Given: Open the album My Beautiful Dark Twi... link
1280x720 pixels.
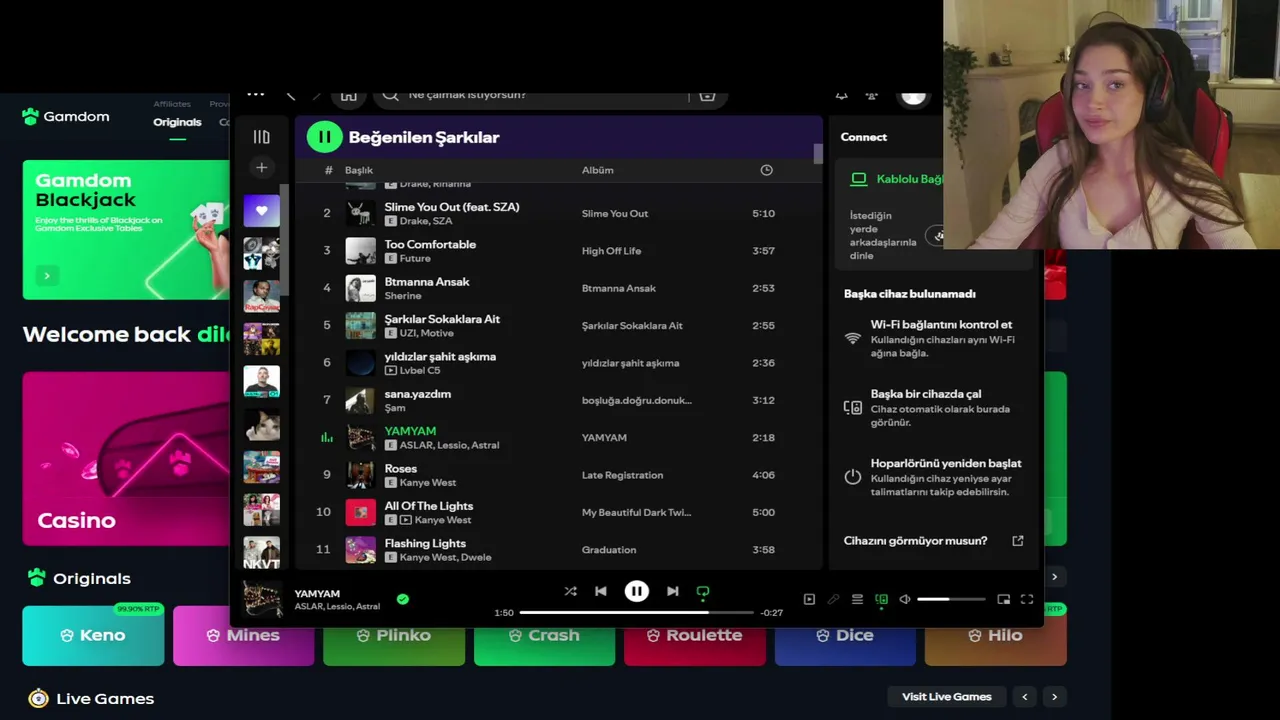Looking at the screenshot, I should point(636,512).
